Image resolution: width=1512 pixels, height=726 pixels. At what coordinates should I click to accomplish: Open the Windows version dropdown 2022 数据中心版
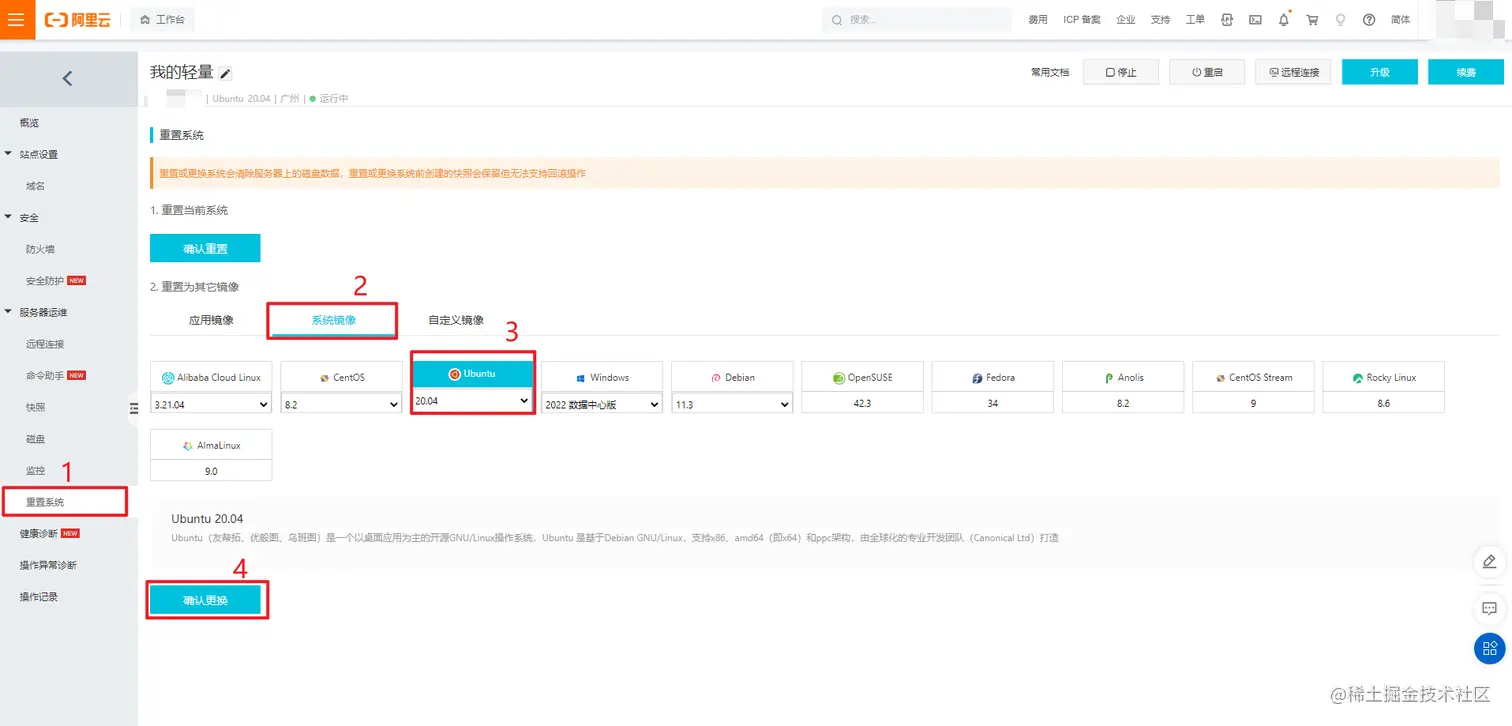tap(602, 404)
